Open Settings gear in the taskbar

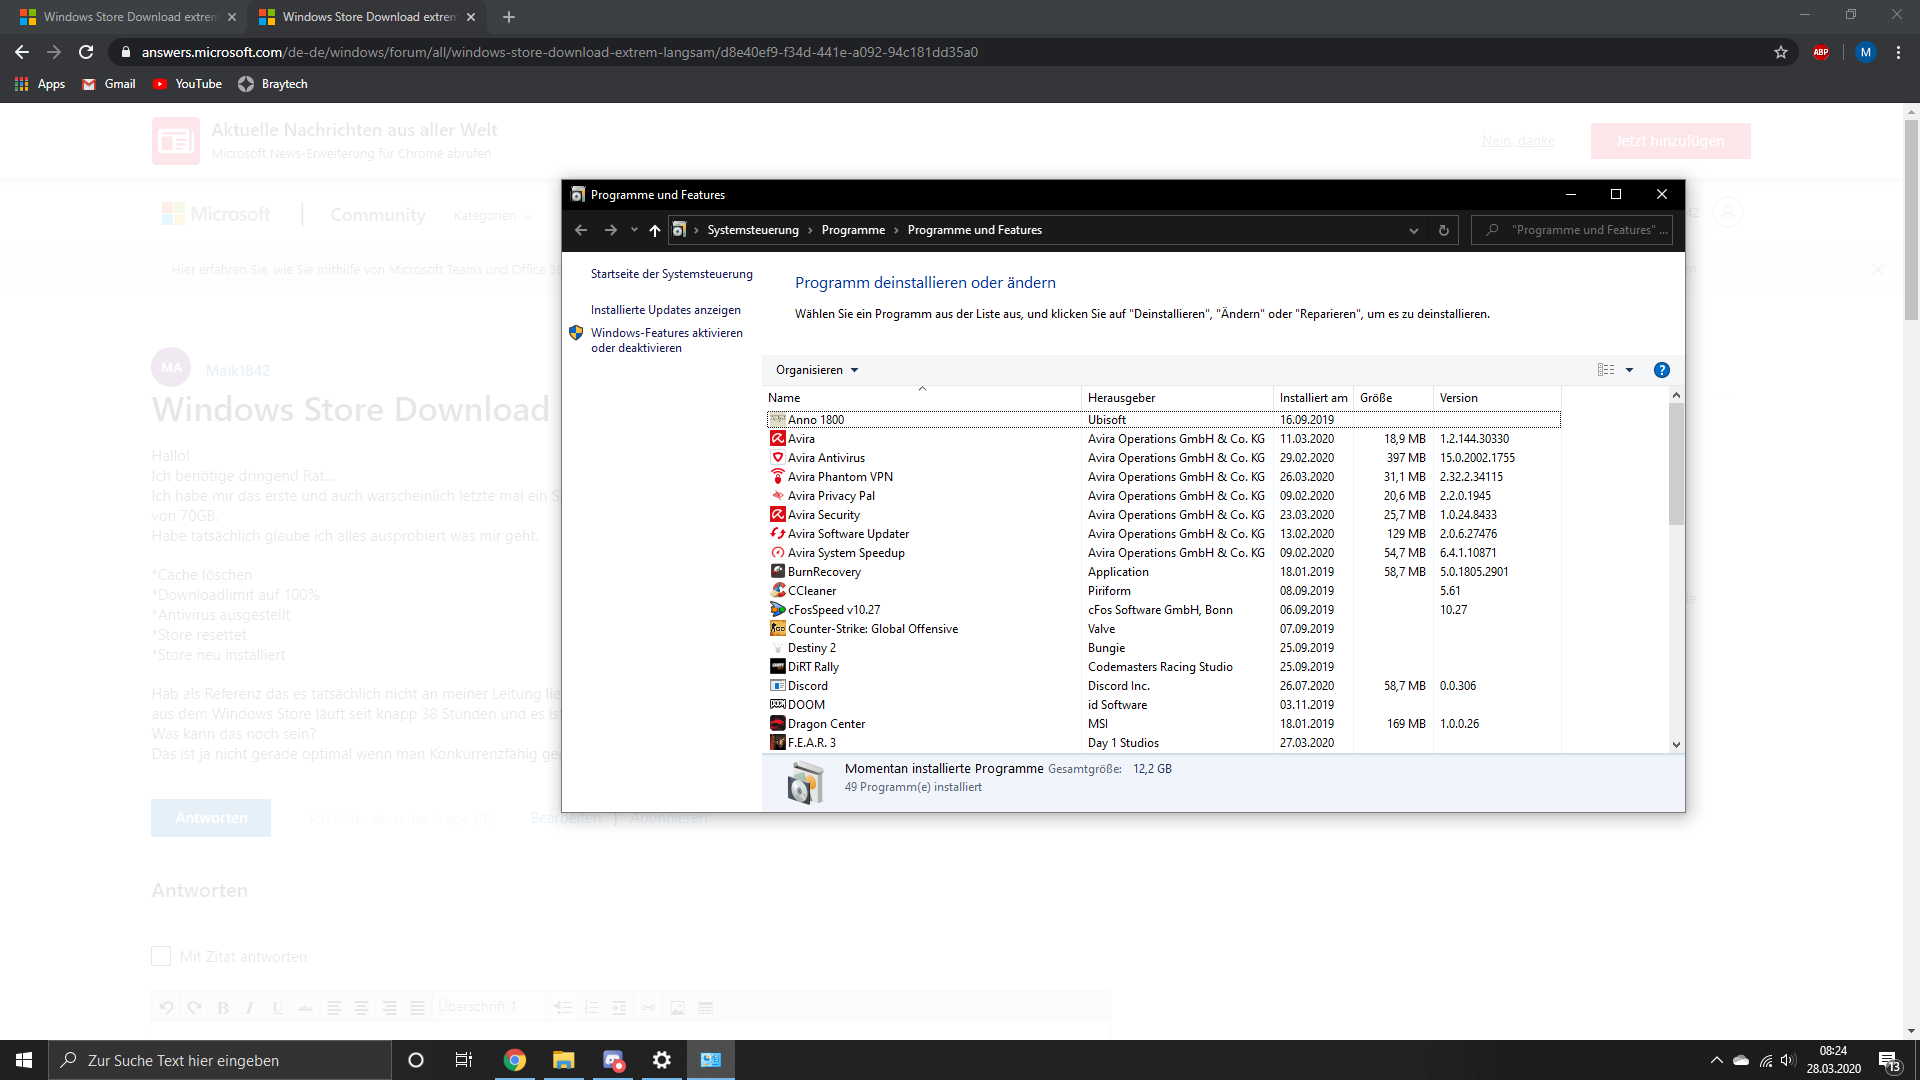662,1060
